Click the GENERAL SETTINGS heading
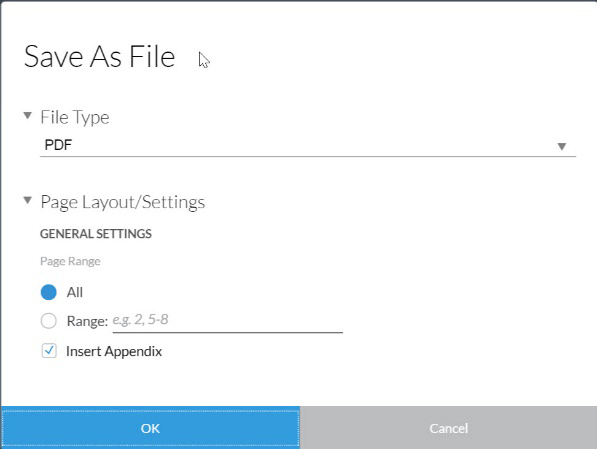 click(96, 234)
